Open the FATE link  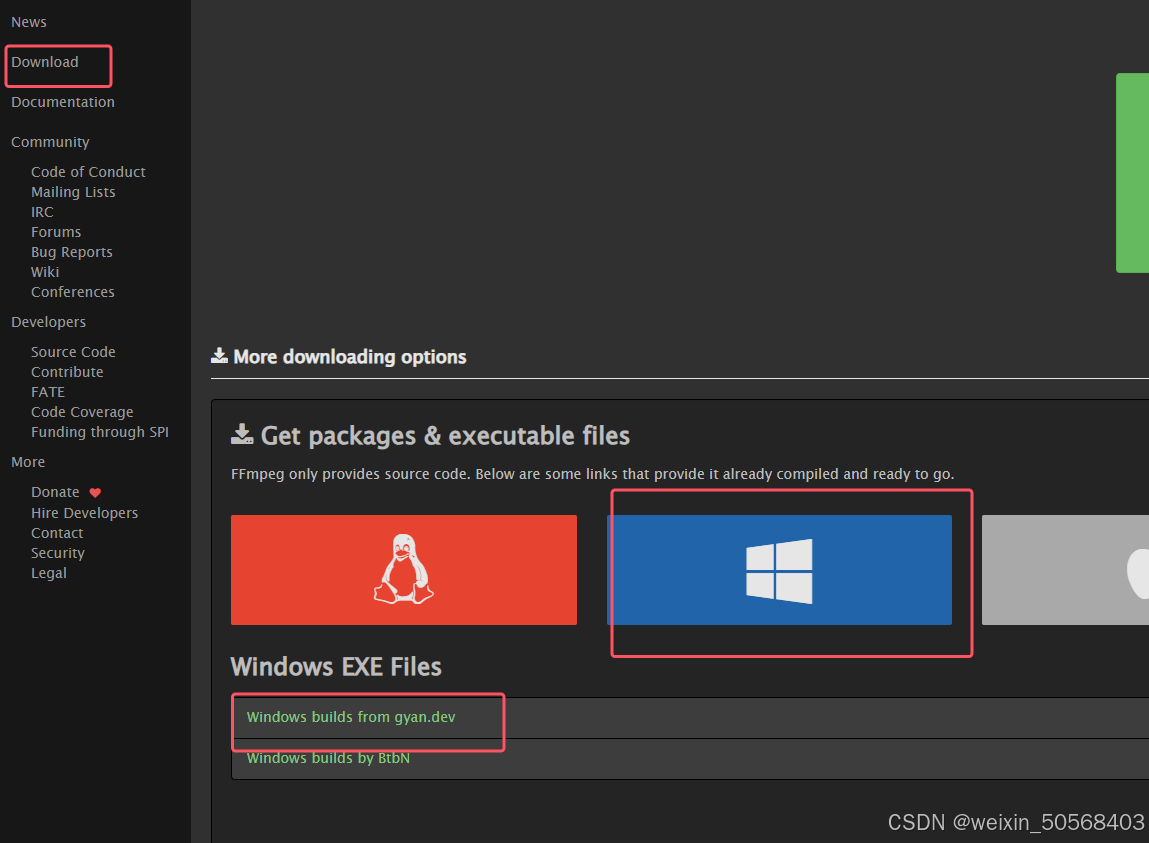click(x=48, y=392)
